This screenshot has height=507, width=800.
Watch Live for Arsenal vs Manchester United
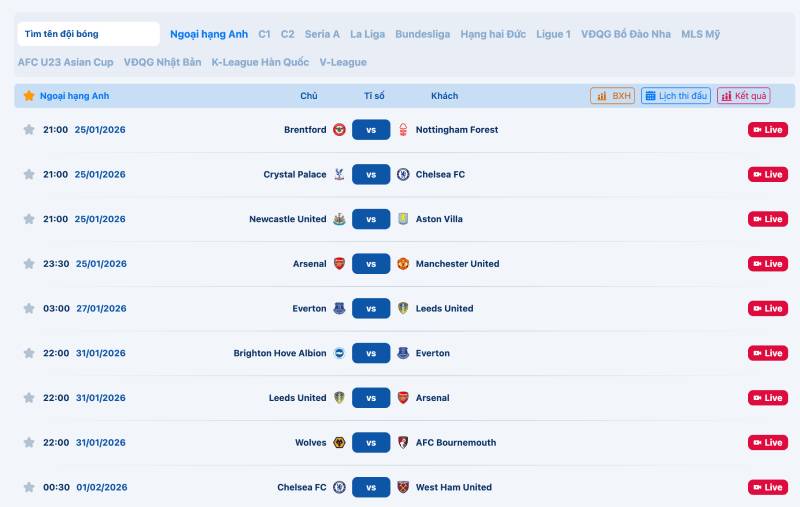768,264
